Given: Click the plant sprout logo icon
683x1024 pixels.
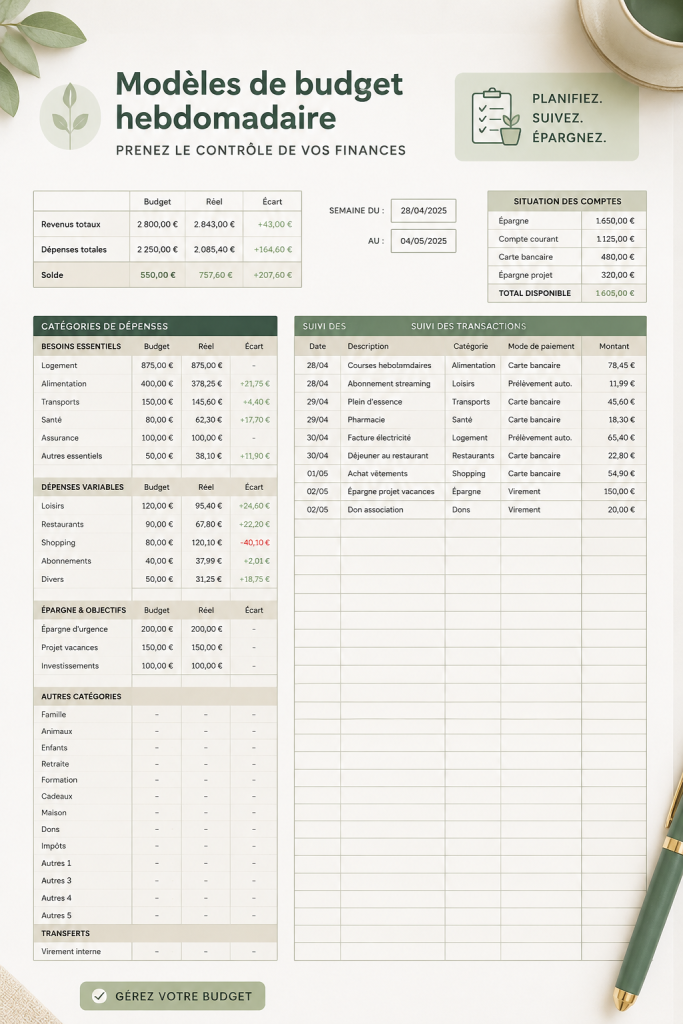Looking at the screenshot, I should coord(70,116).
